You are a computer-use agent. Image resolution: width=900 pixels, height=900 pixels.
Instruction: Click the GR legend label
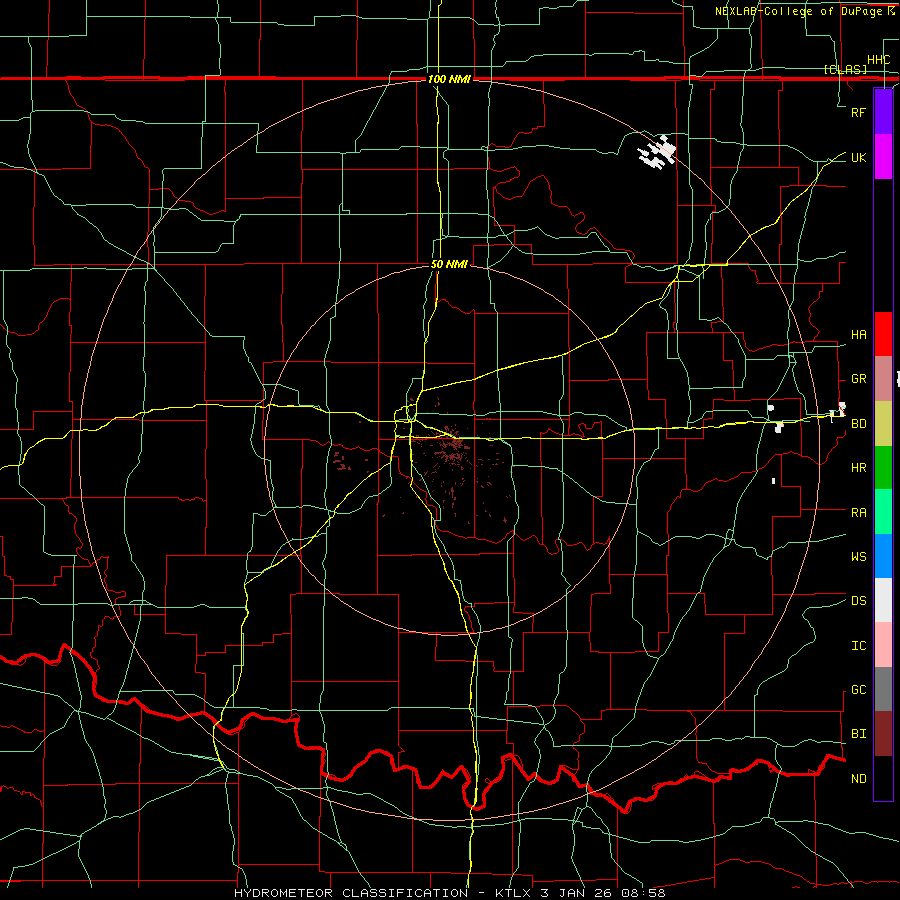pos(859,379)
